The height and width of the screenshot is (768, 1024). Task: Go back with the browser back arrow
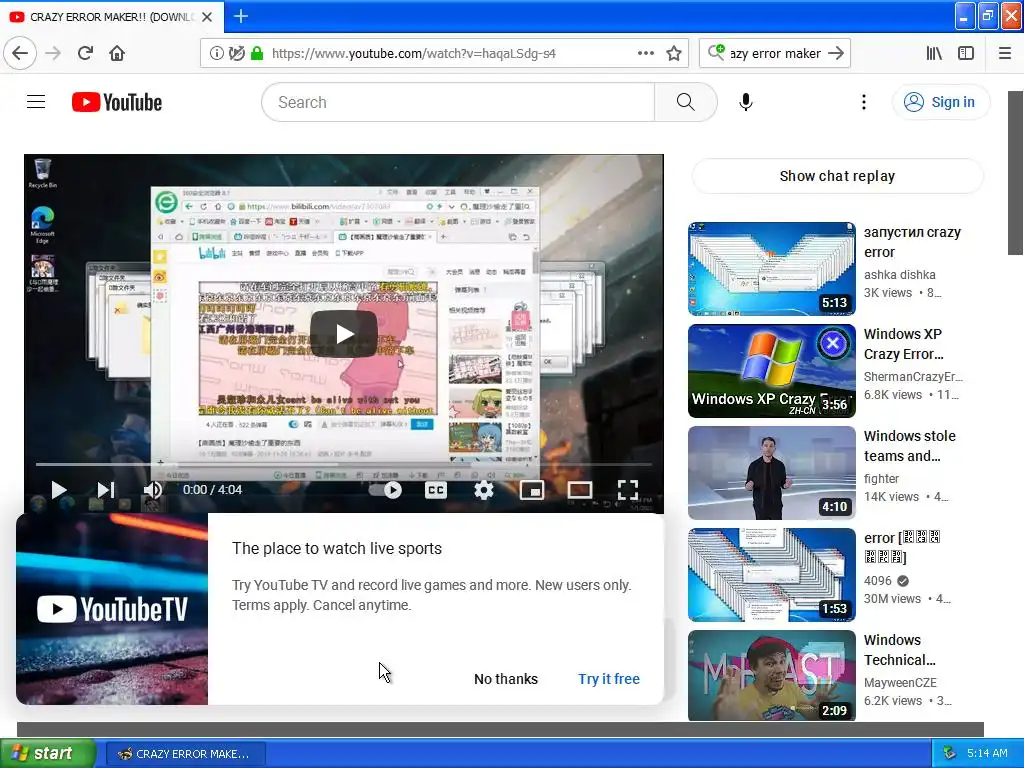tap(20, 53)
